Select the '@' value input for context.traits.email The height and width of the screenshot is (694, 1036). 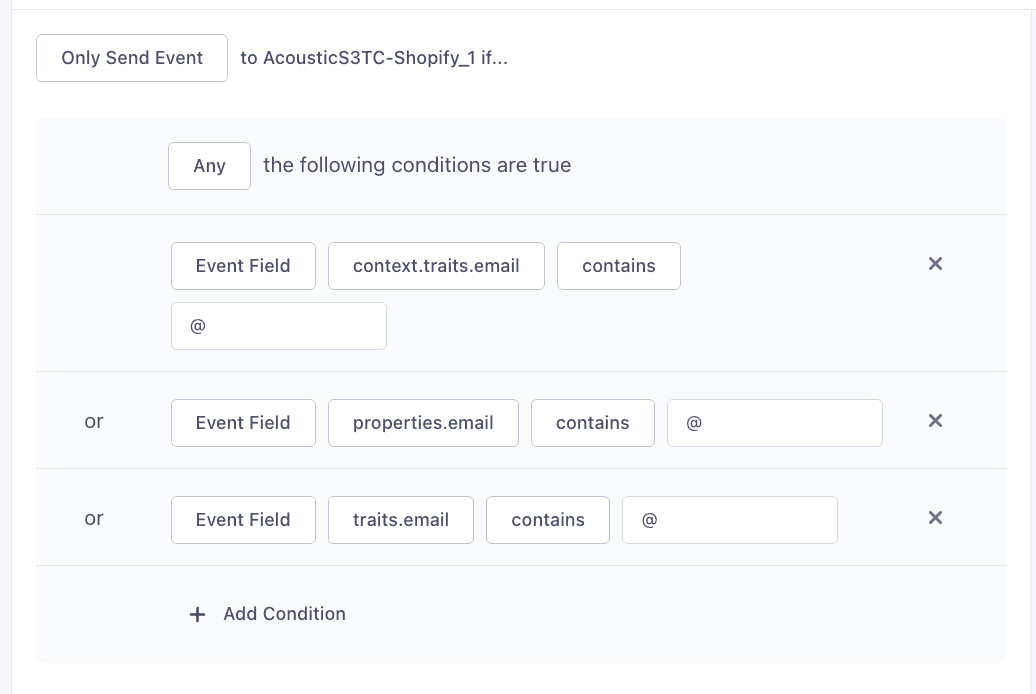click(279, 325)
